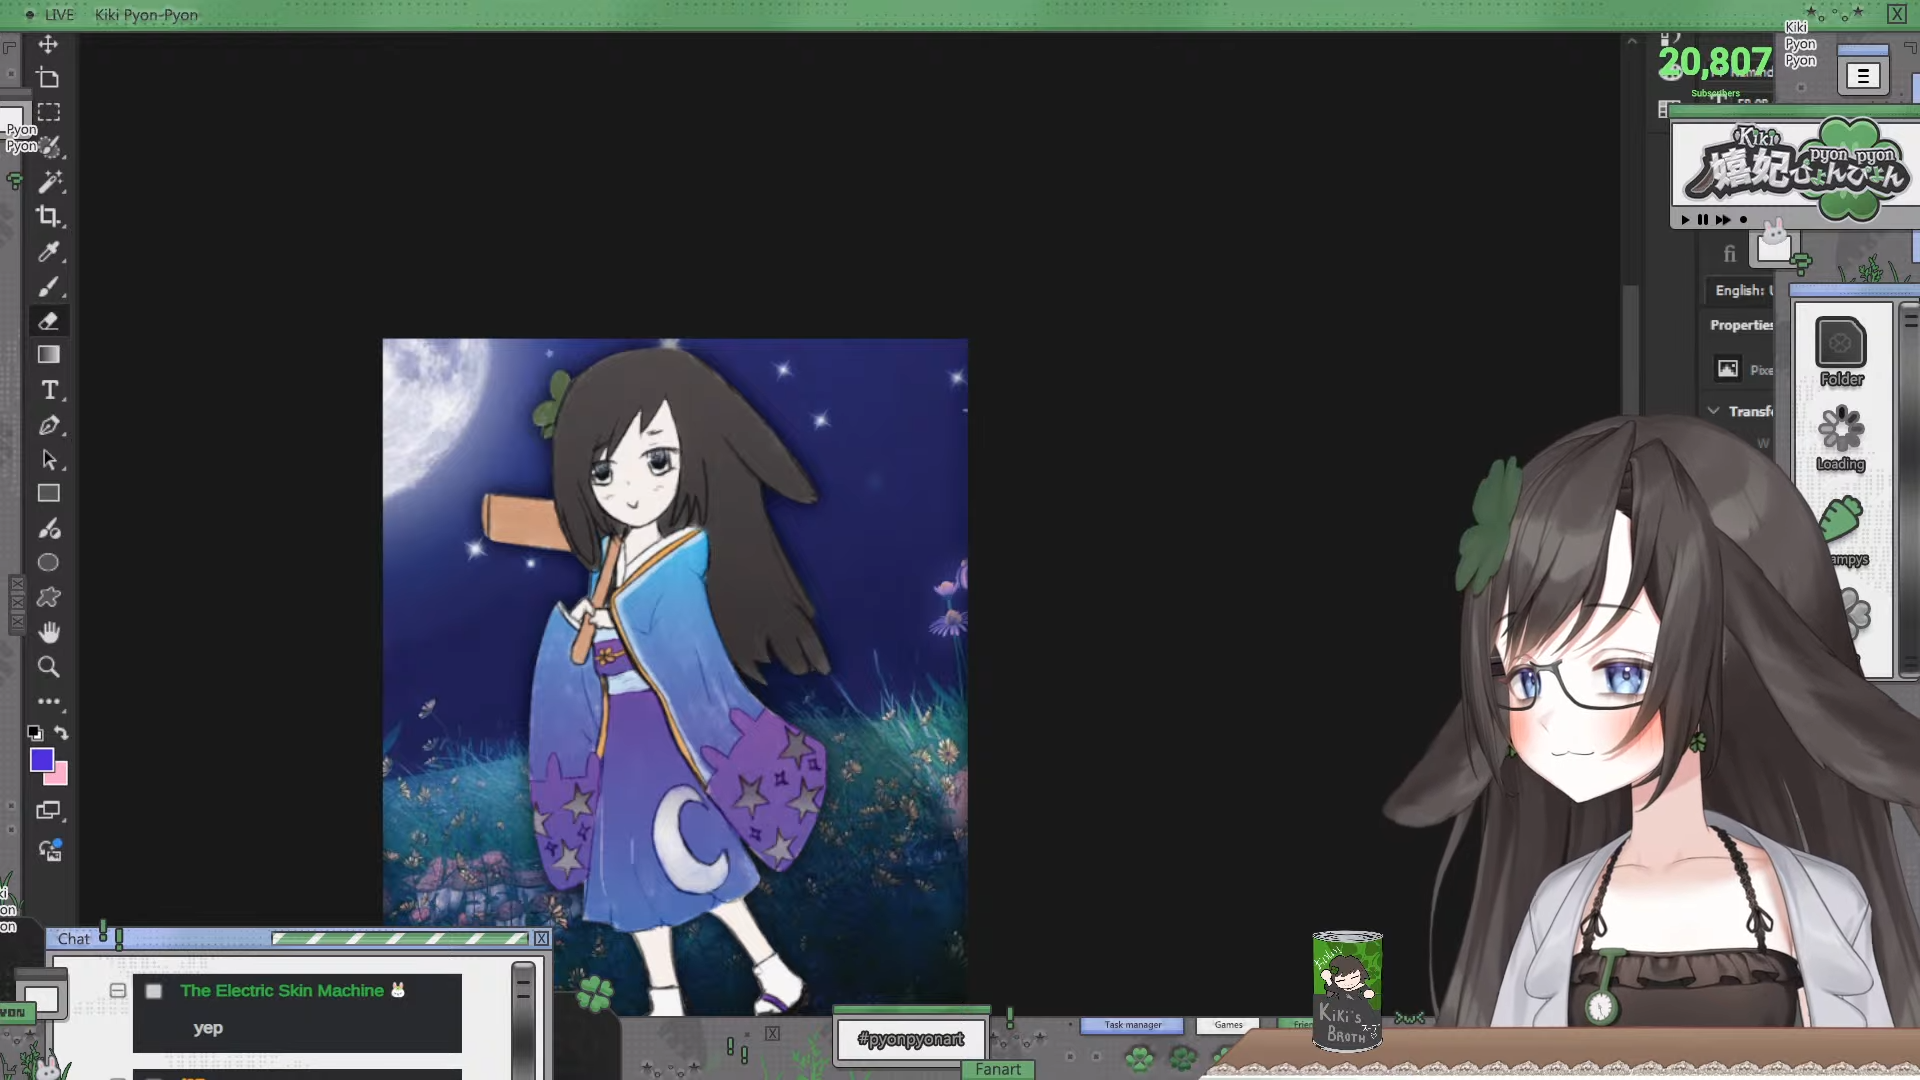Select the Eraser tool
The width and height of the screenshot is (1920, 1080).
(48, 321)
